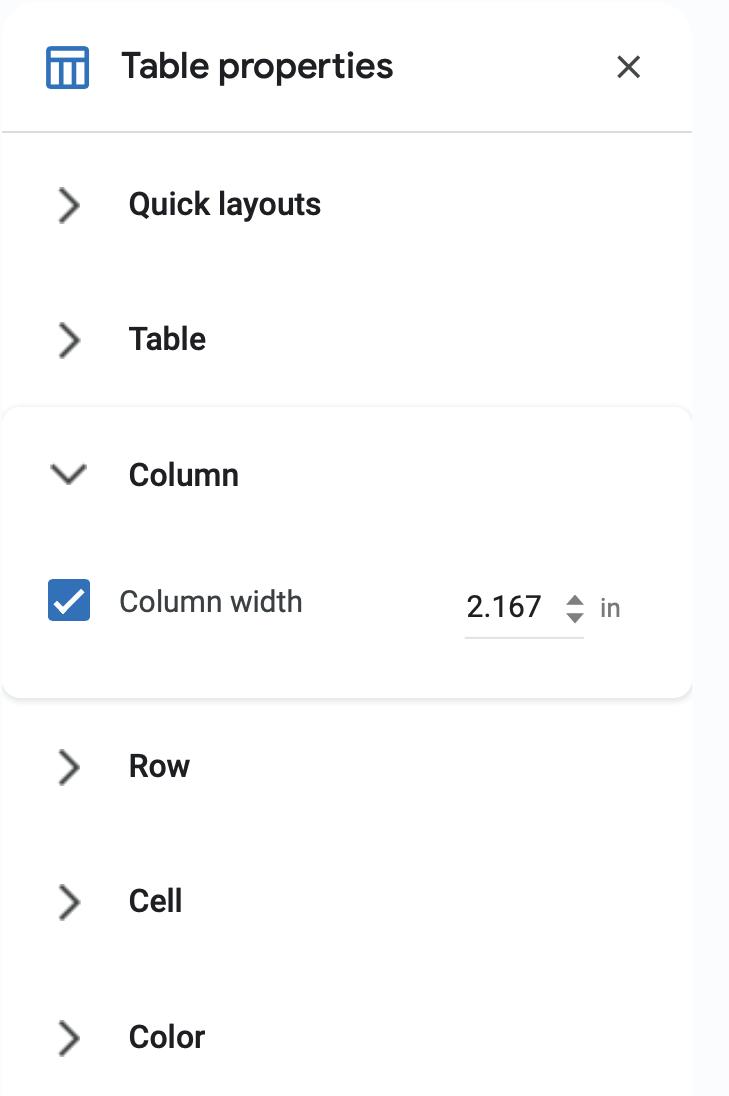Viewport: 729px width, 1096px height.
Task: Expand the Row section chevron
Action: pos(68,767)
